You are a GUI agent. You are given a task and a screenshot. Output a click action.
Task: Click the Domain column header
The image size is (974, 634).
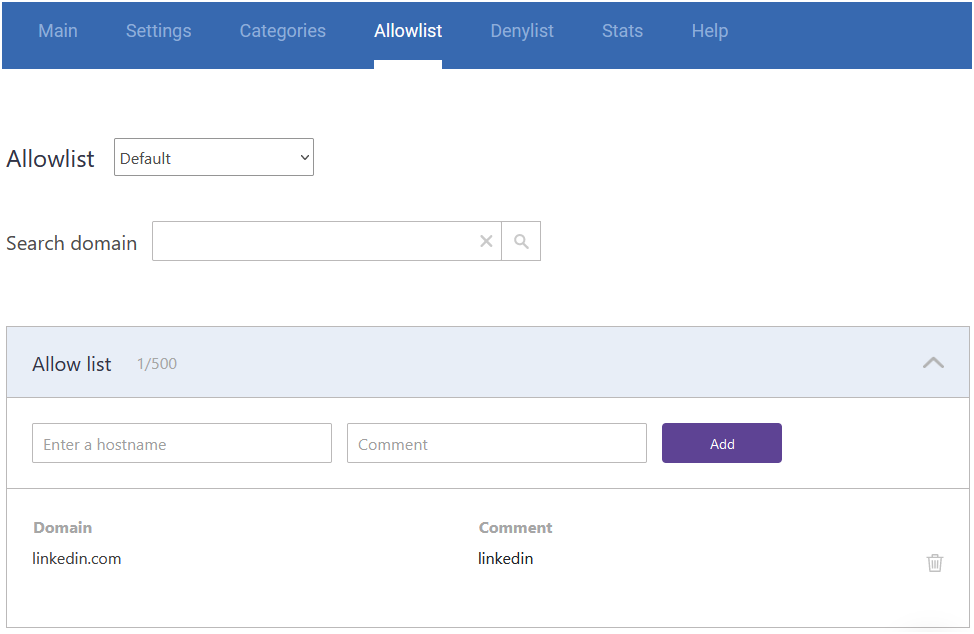pyautogui.click(x=63, y=528)
